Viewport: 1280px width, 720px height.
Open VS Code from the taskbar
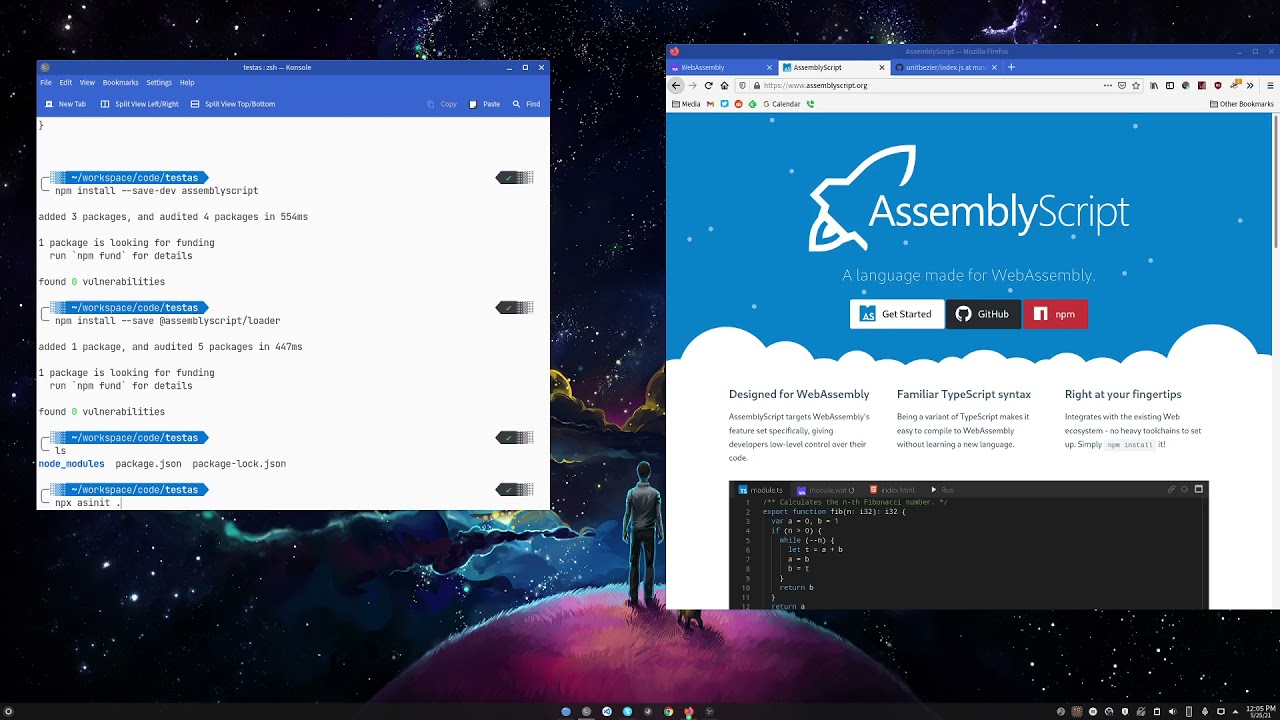(x=607, y=712)
